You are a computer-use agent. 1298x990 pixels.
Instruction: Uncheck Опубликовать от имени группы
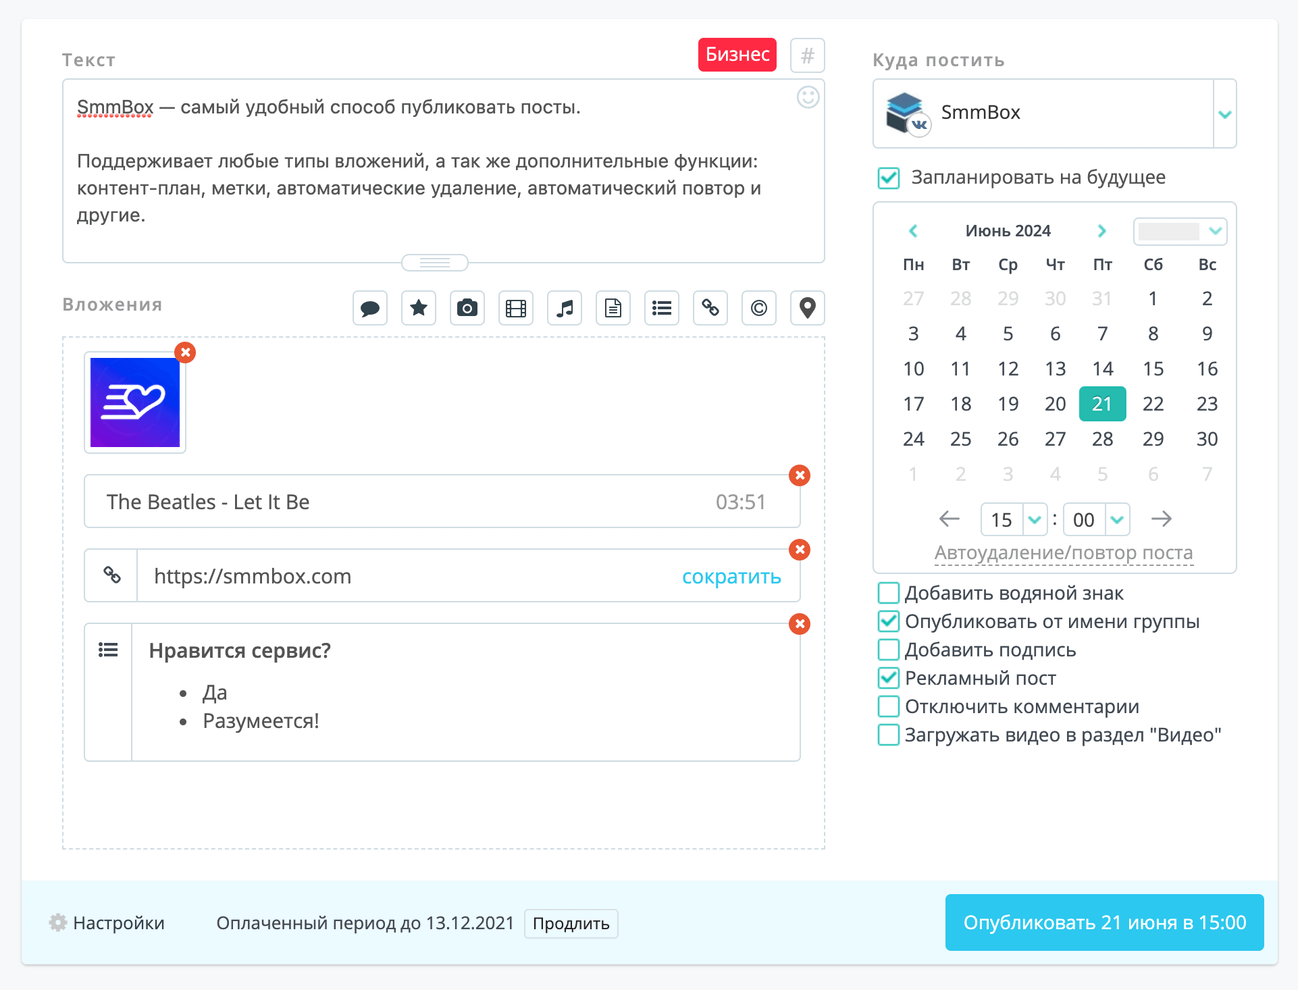(888, 621)
